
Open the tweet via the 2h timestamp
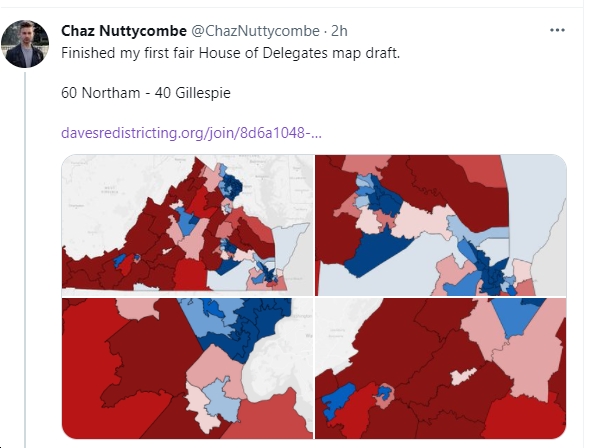[339, 31]
